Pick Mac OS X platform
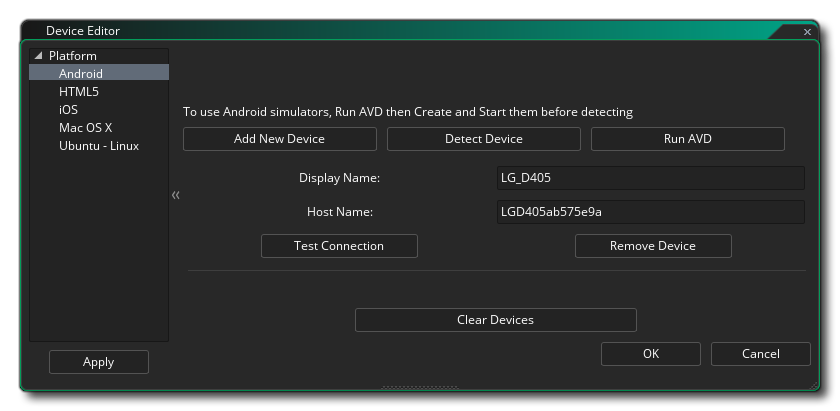This screenshot has width=840, height=411. point(85,128)
